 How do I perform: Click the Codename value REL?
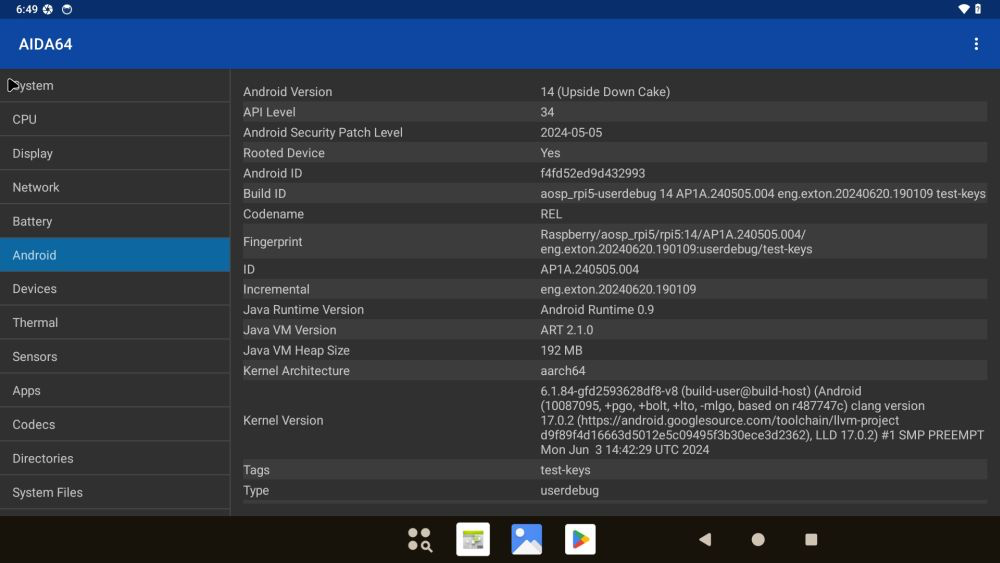551,214
